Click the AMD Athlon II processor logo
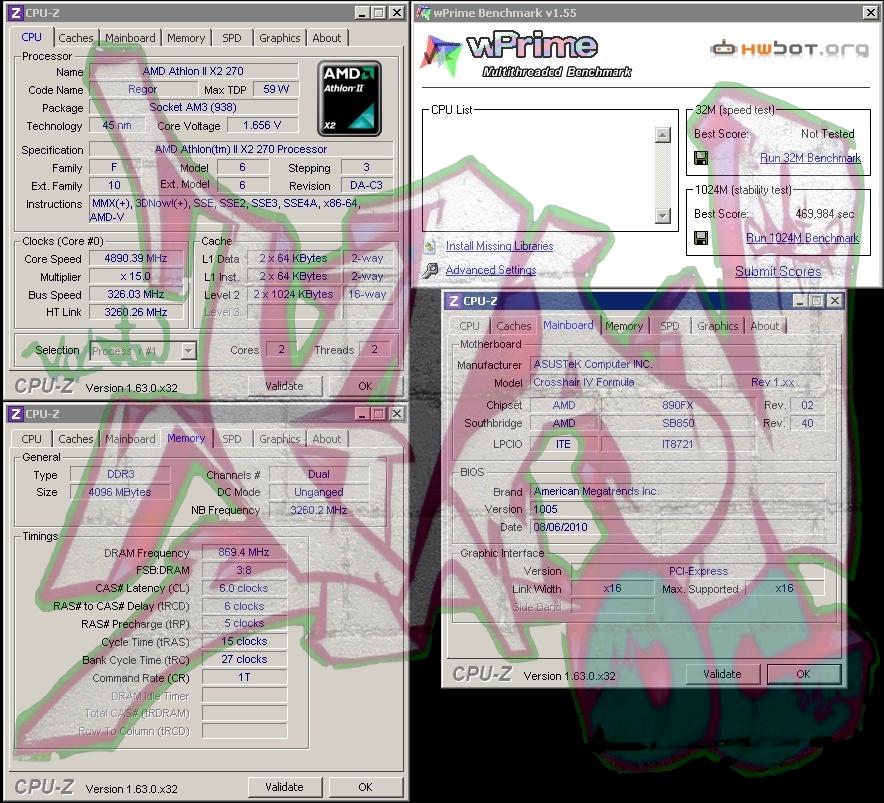The width and height of the screenshot is (884, 803). [349, 99]
